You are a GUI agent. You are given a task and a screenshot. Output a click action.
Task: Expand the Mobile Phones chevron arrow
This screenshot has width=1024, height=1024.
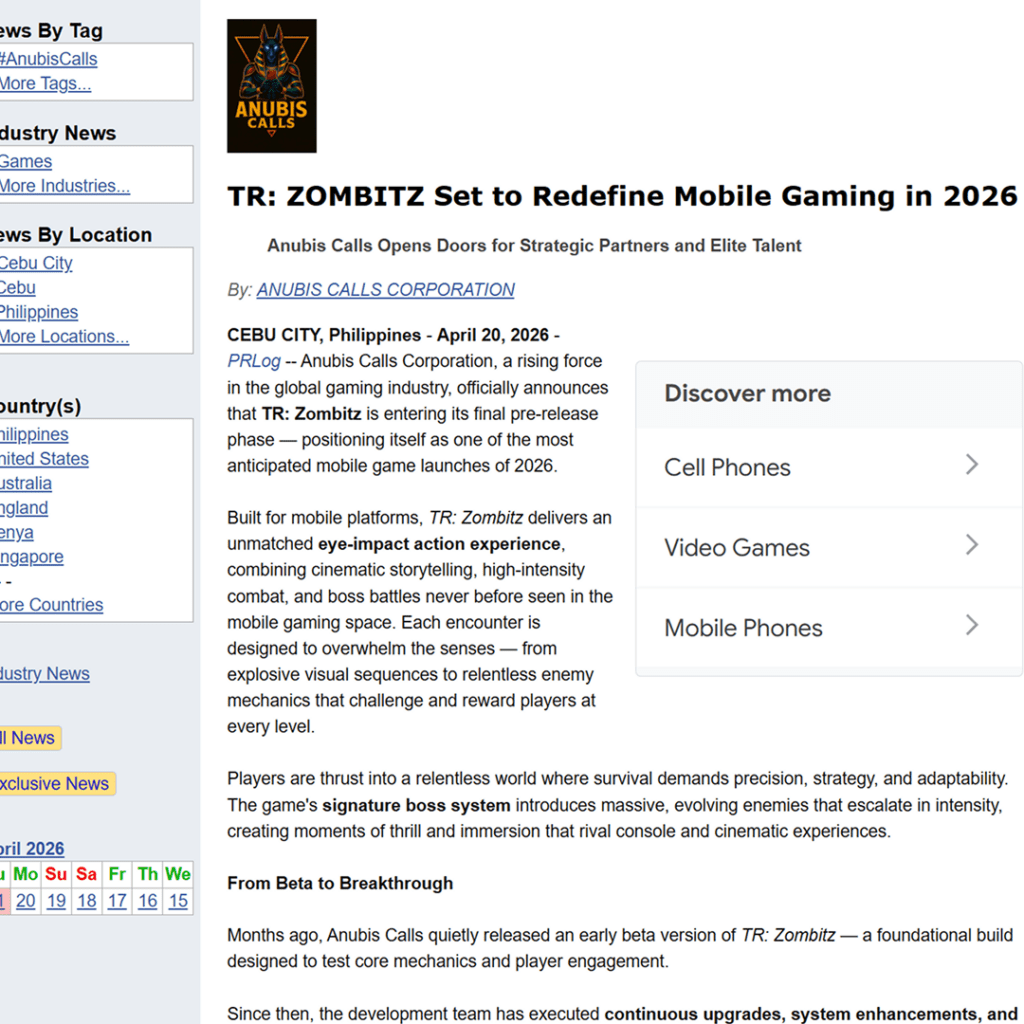pyautogui.click(x=971, y=626)
